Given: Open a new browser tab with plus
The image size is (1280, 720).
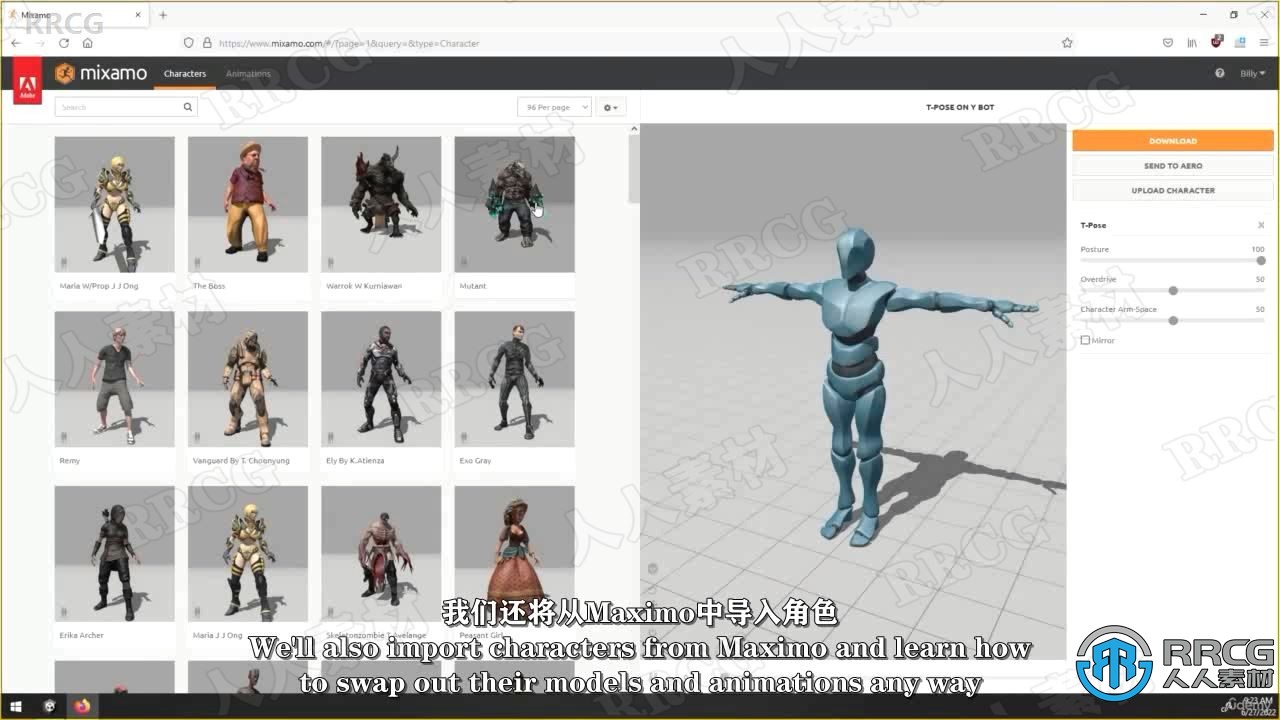Looking at the screenshot, I should point(163,15).
